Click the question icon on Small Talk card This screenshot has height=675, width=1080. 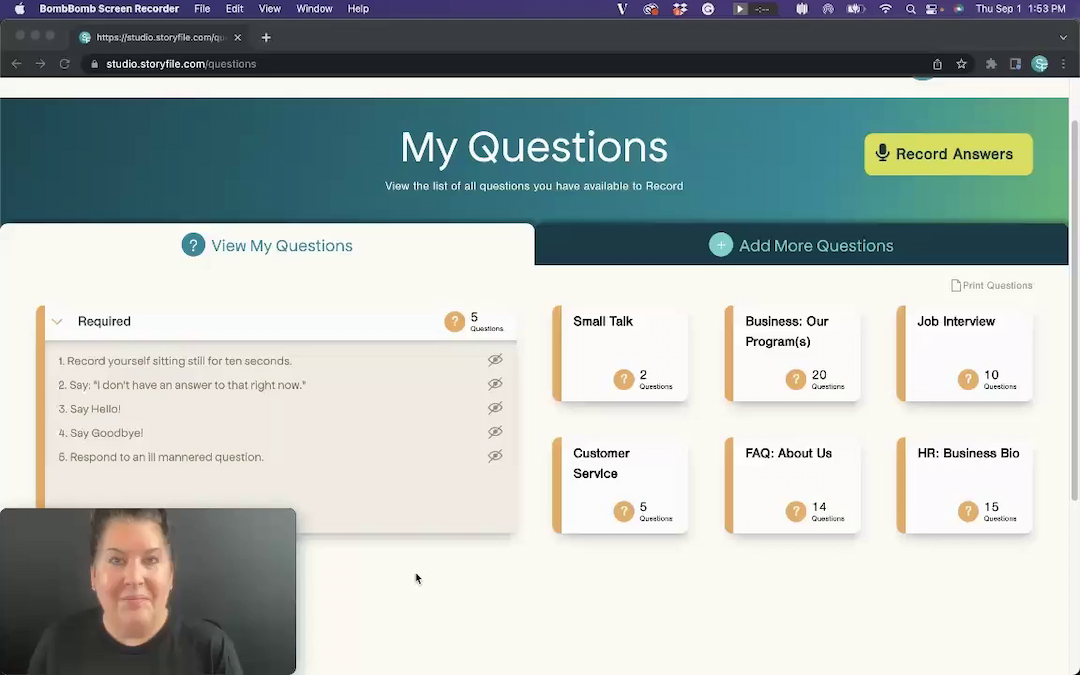click(x=623, y=379)
